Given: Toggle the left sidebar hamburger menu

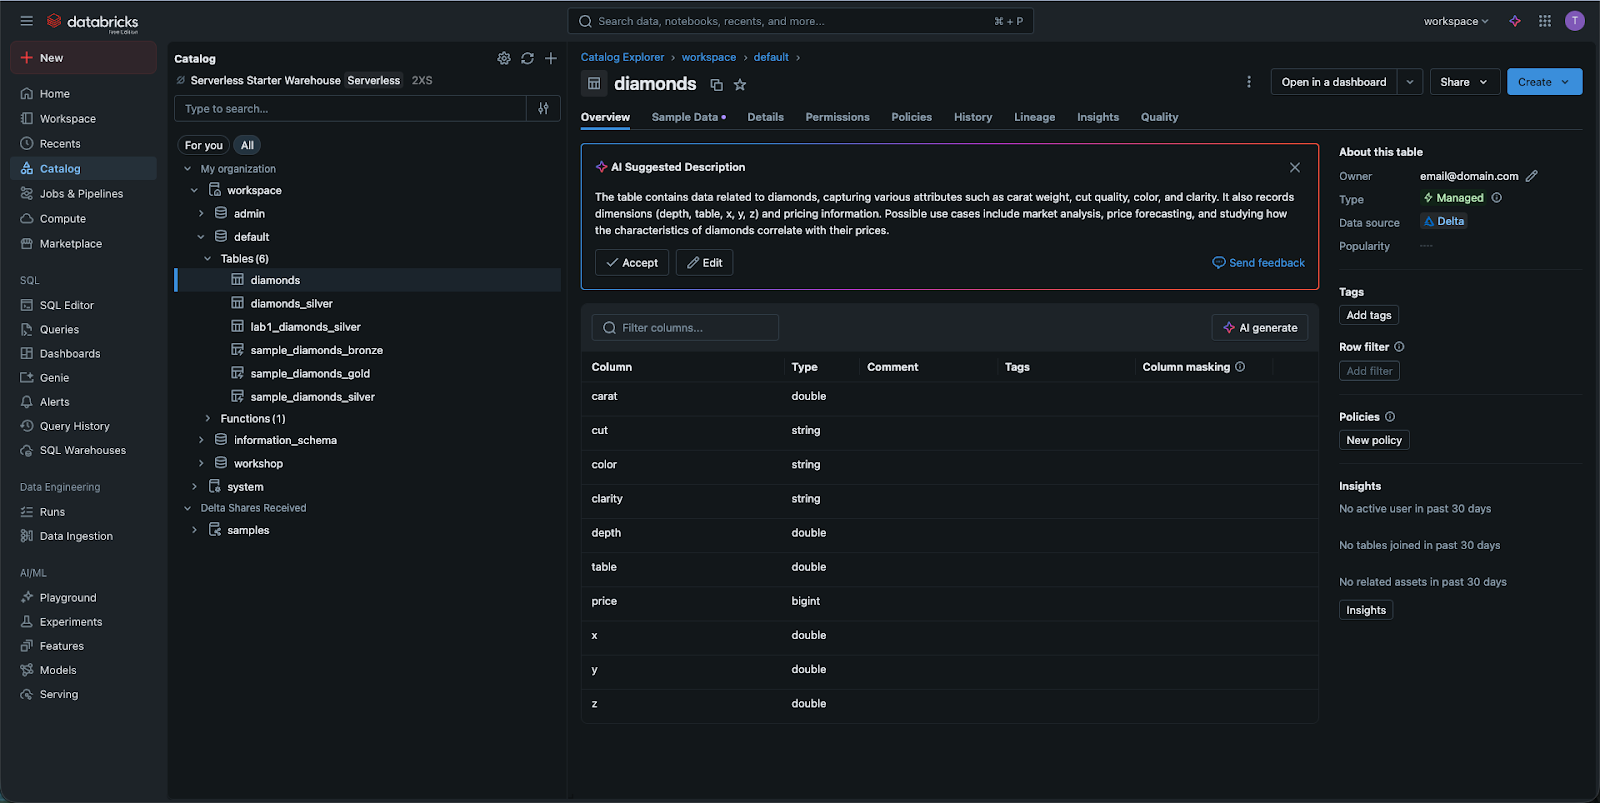Looking at the screenshot, I should click(27, 21).
